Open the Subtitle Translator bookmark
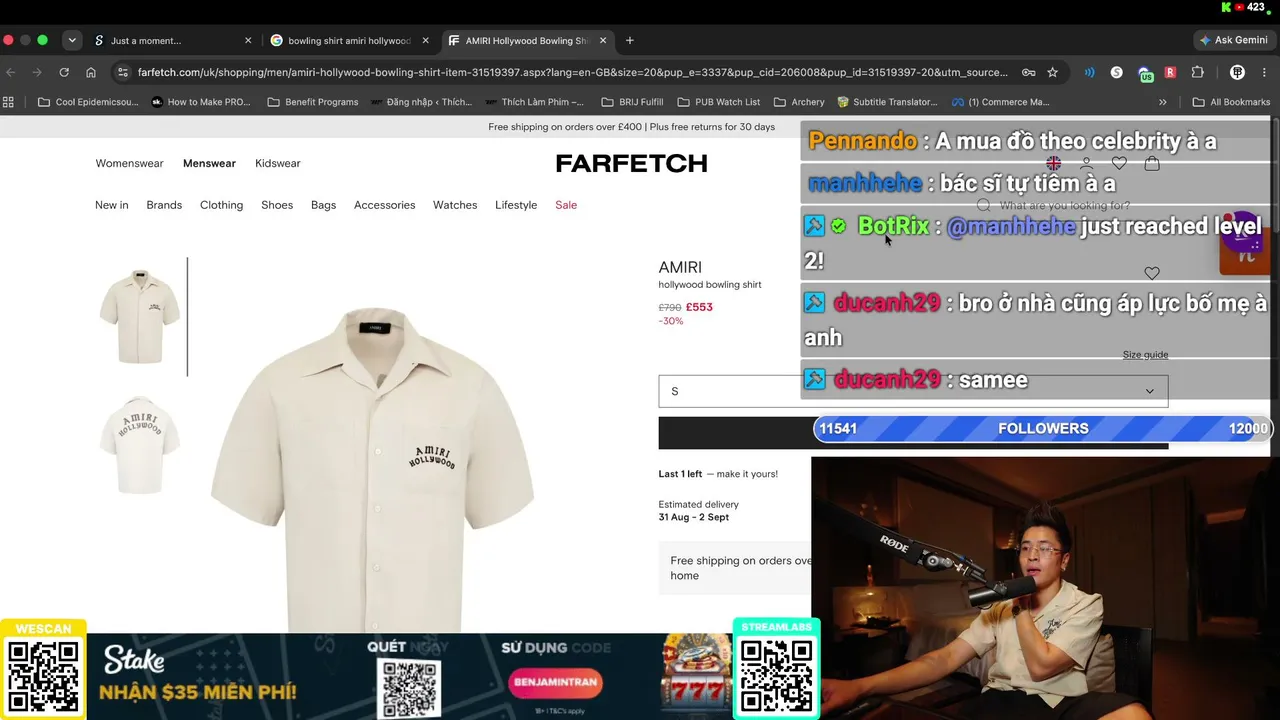This screenshot has height=720, width=1280. point(887,102)
